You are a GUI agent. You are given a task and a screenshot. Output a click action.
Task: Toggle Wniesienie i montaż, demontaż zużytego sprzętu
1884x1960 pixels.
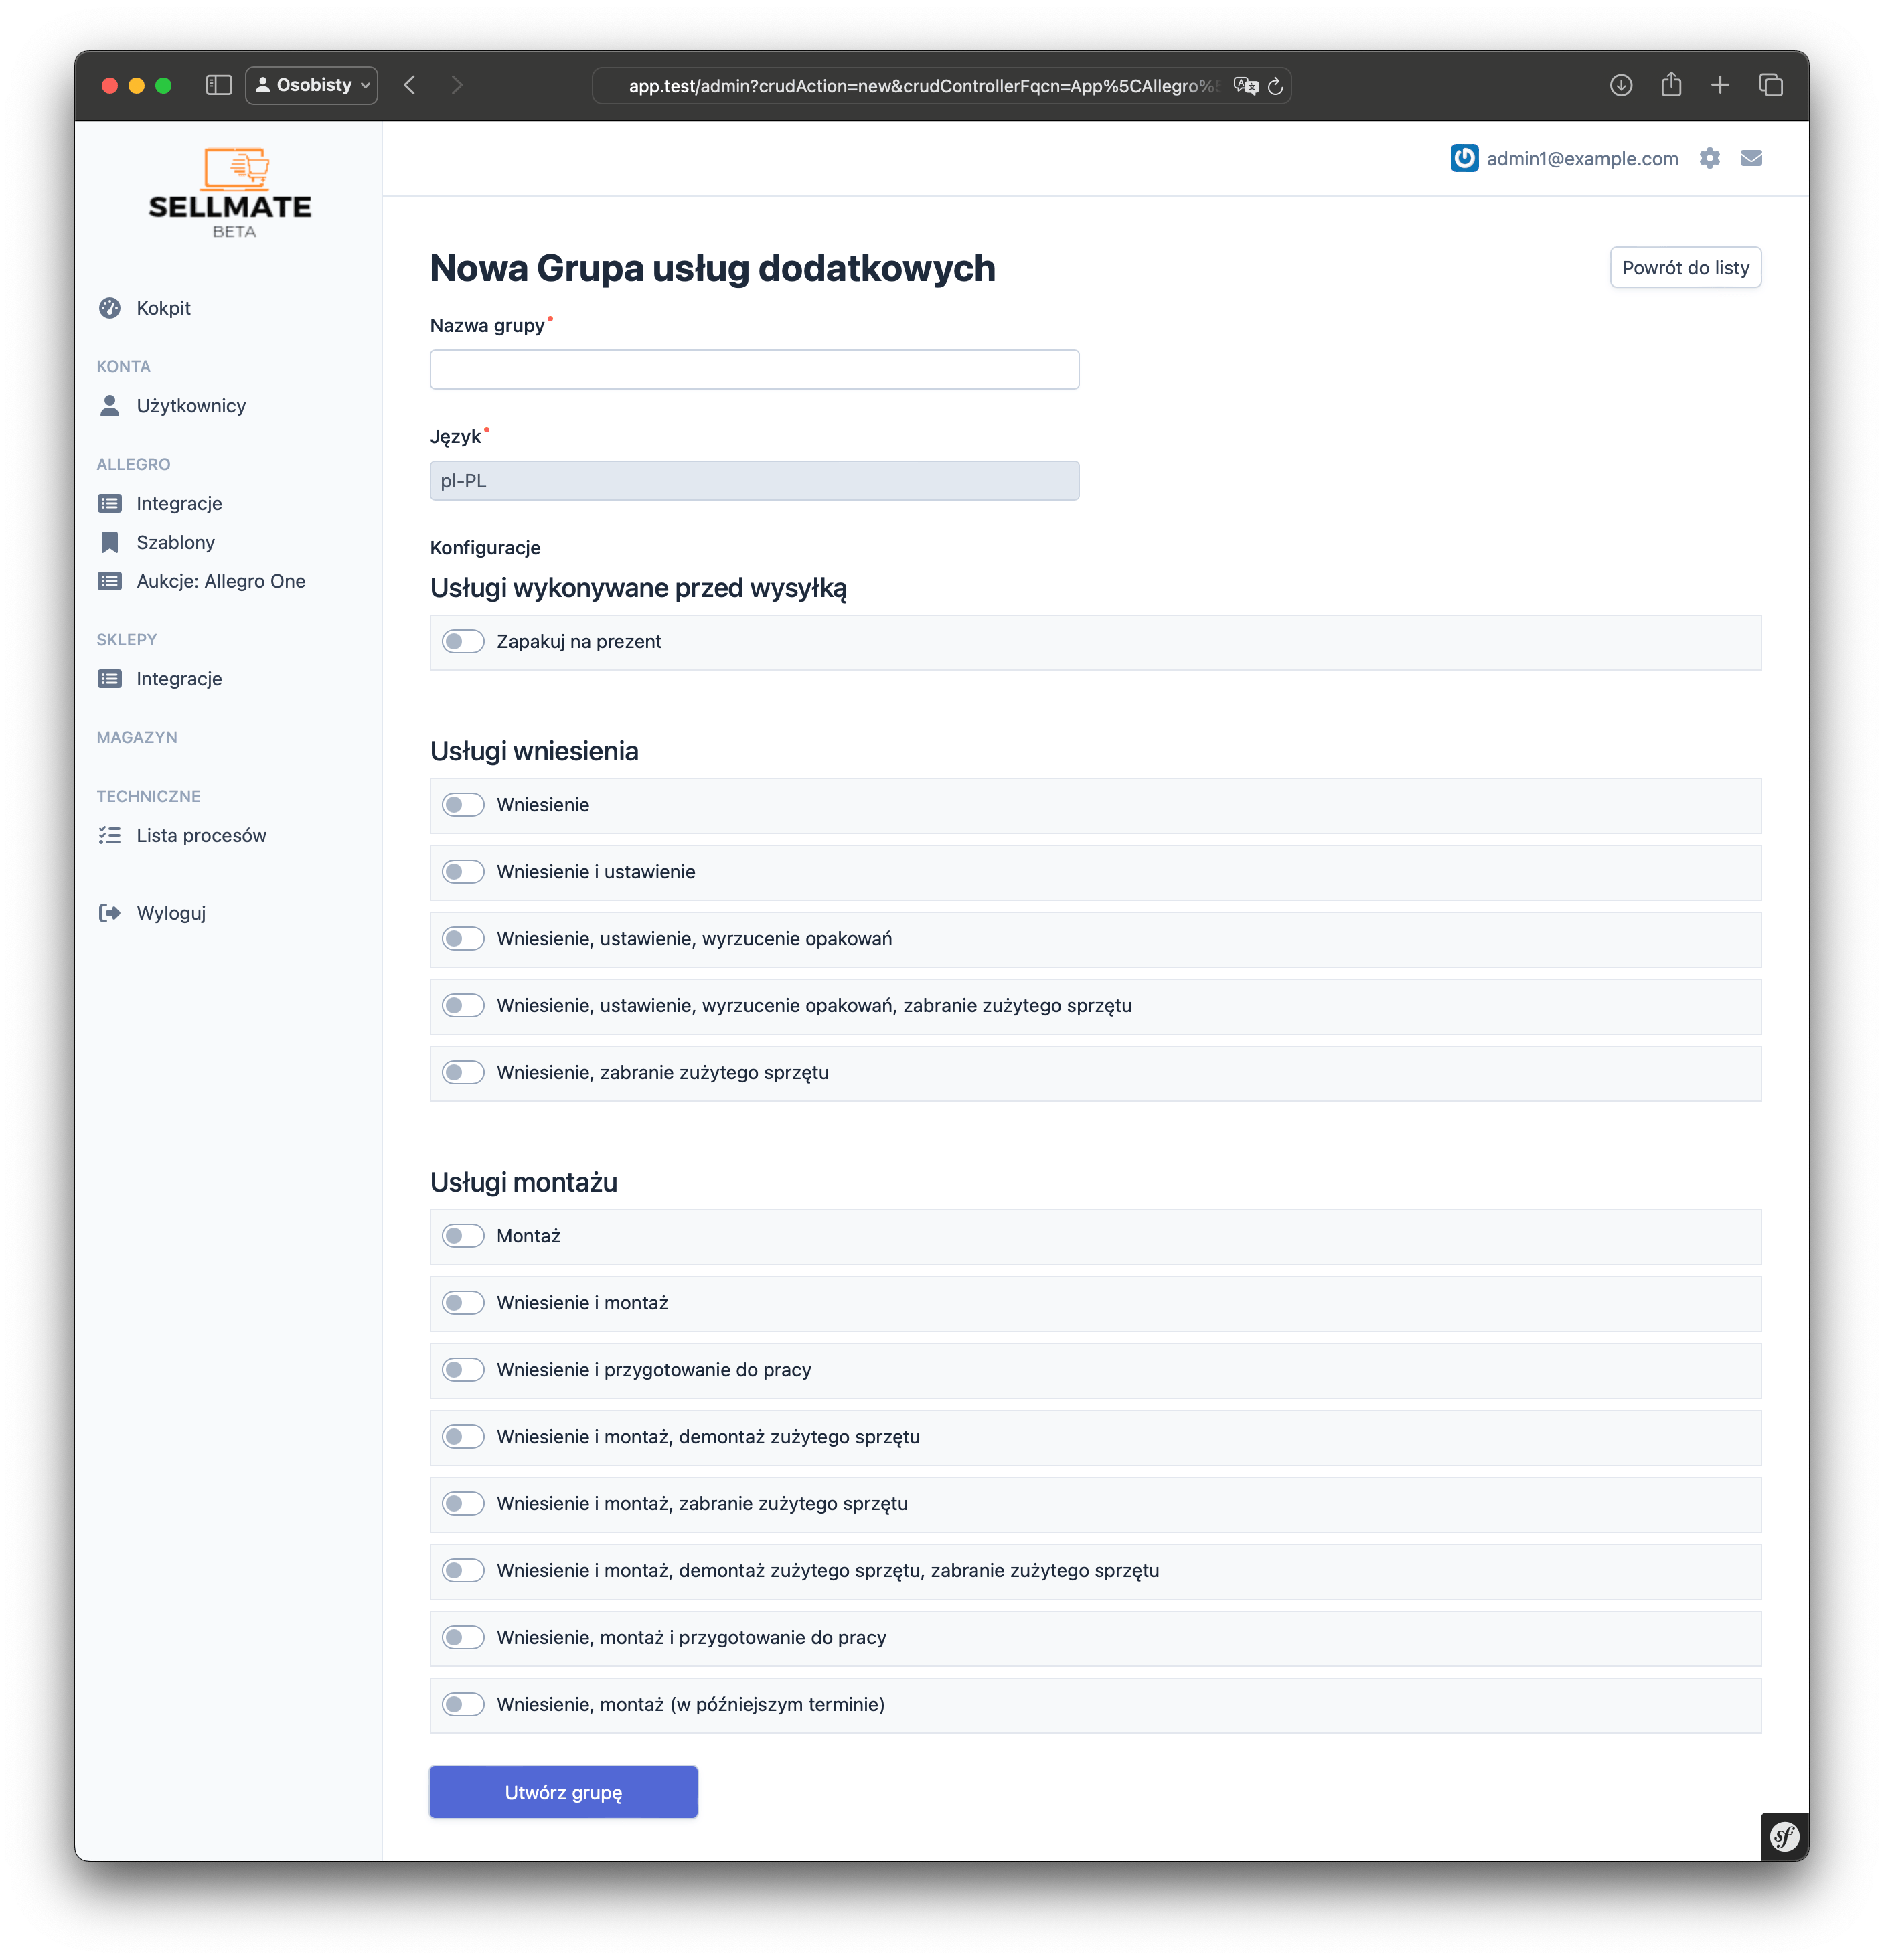(x=463, y=1437)
